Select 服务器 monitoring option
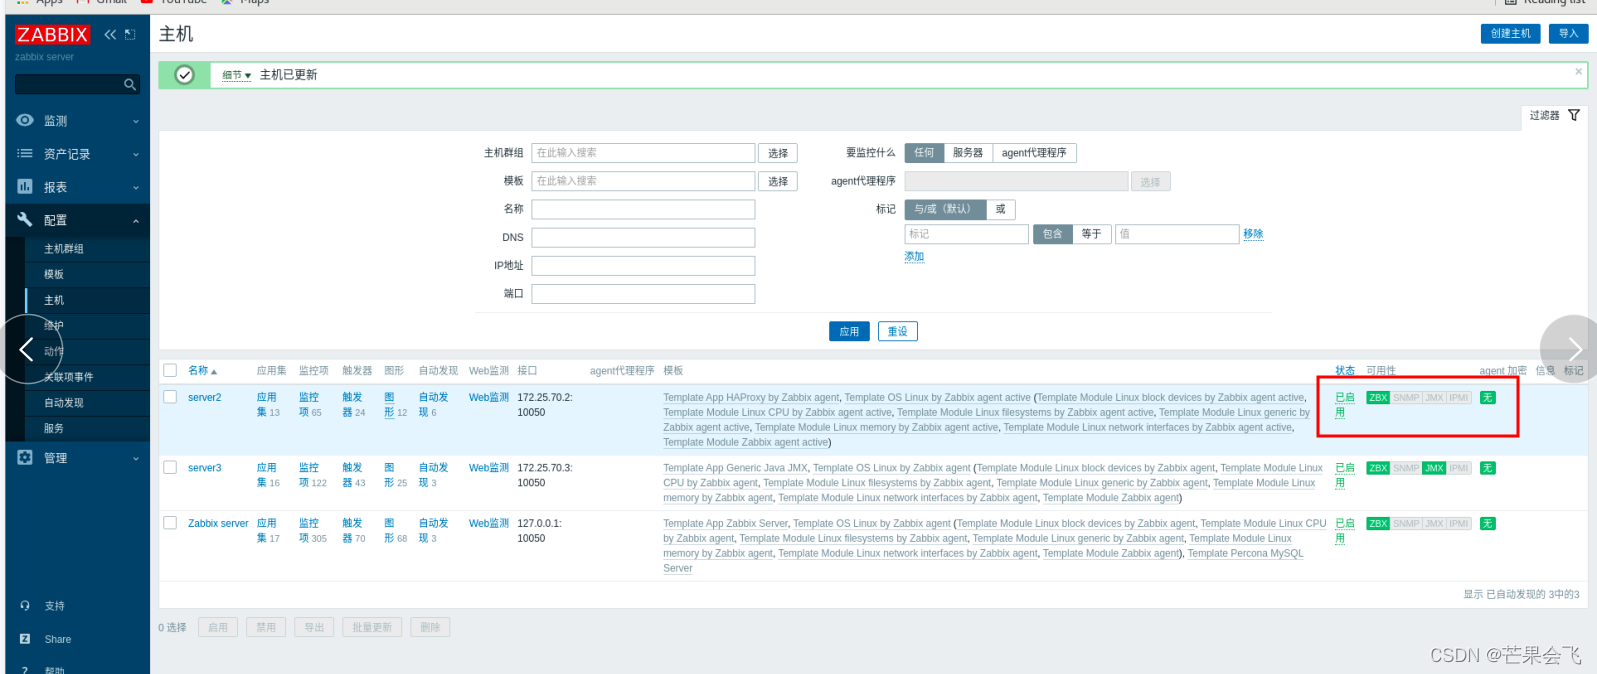This screenshot has width=1597, height=674. point(968,153)
